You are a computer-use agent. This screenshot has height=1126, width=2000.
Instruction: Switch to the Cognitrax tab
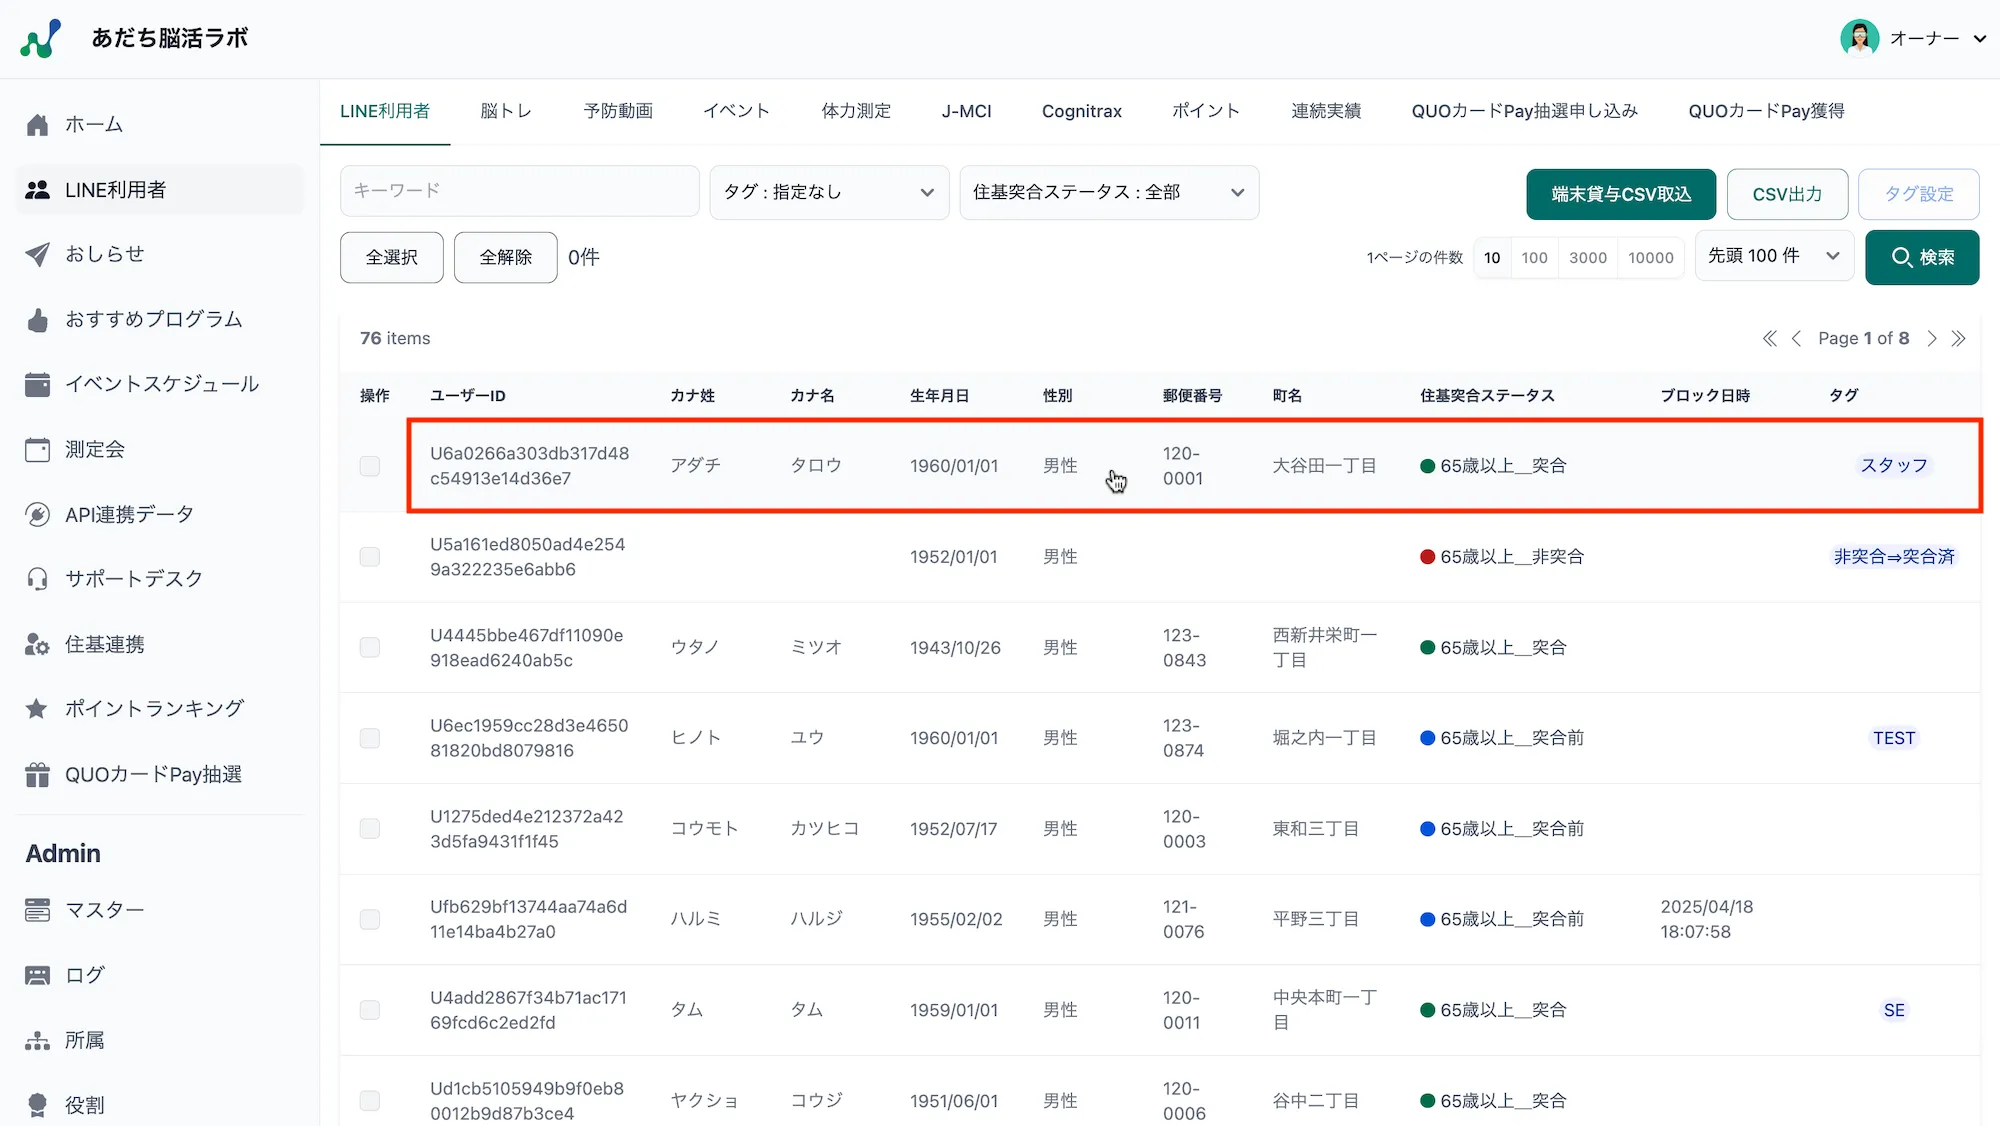(x=1081, y=111)
